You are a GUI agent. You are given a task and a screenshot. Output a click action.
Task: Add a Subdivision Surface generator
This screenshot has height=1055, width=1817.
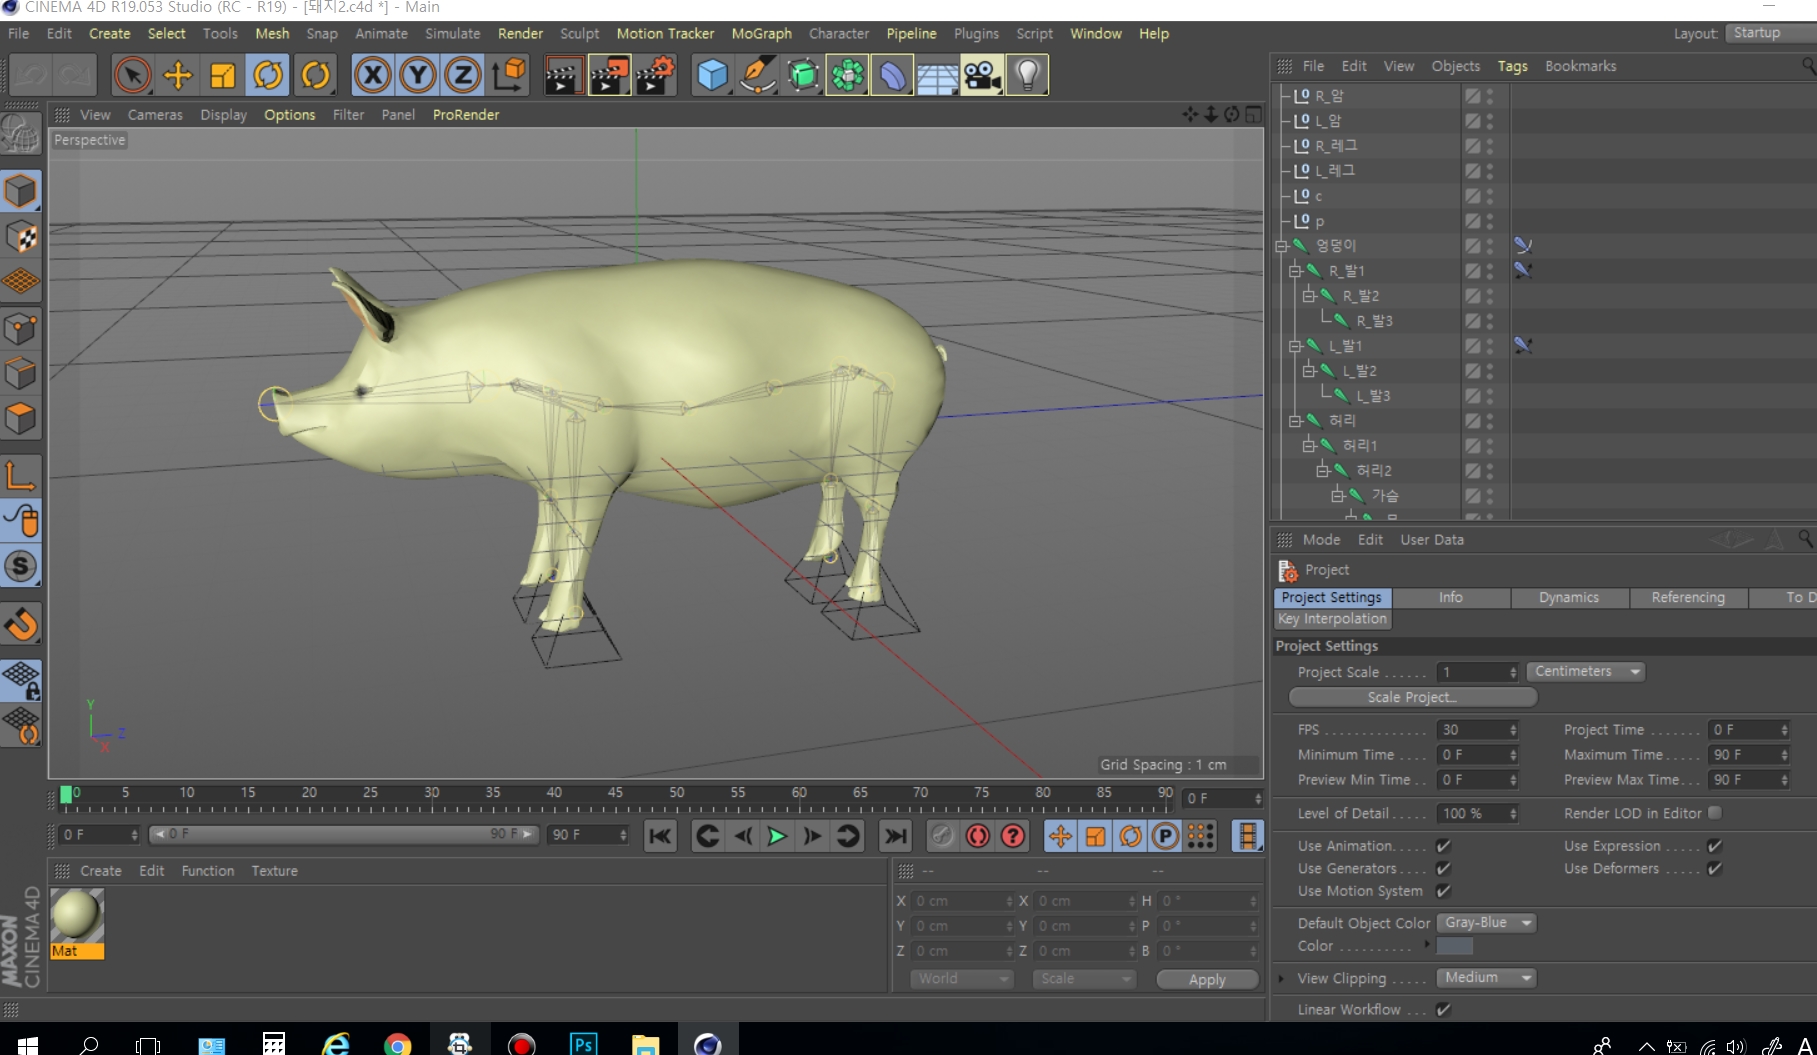802,76
